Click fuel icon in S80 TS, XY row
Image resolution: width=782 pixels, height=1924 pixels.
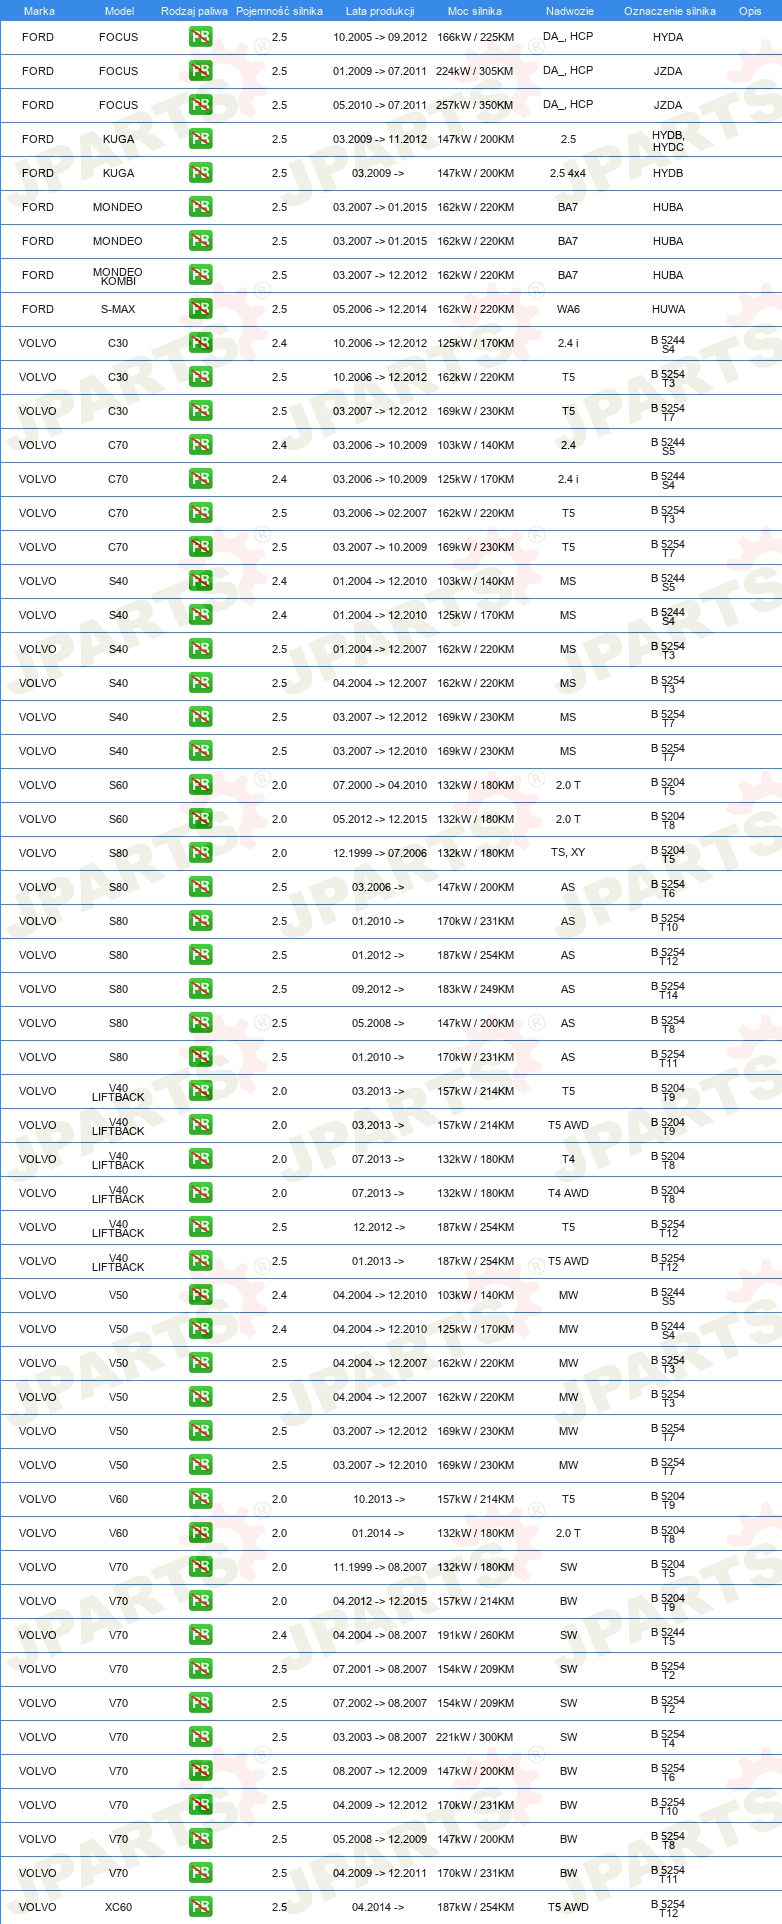(200, 853)
